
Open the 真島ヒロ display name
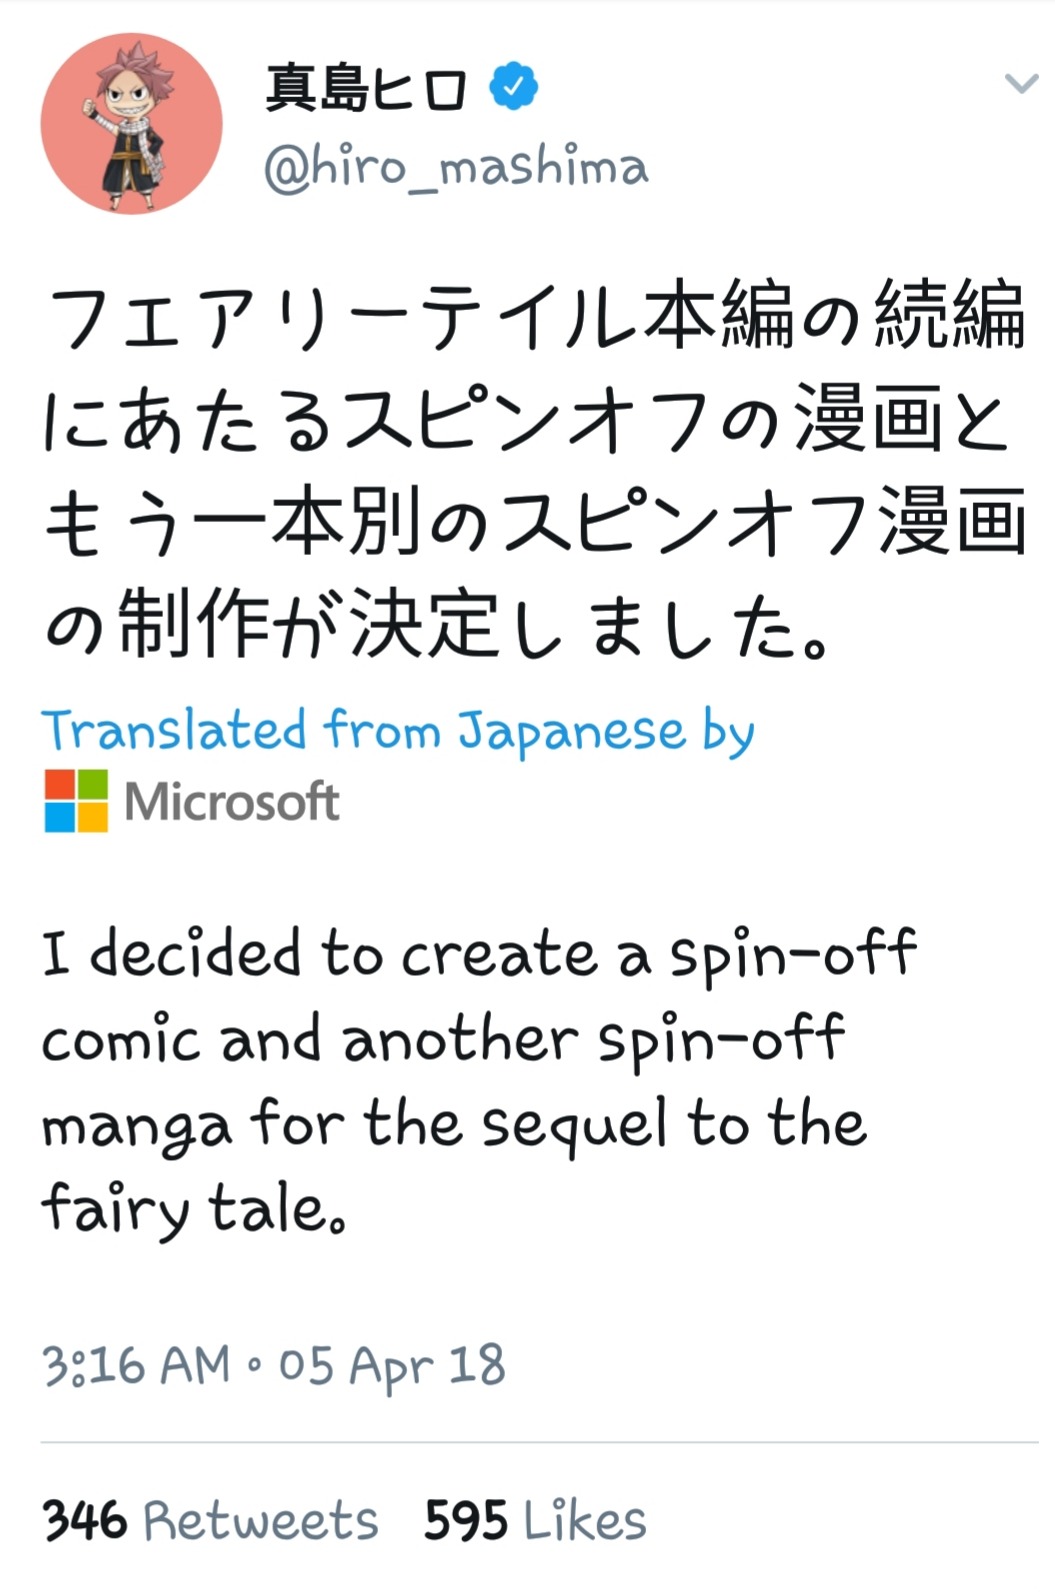click(366, 88)
